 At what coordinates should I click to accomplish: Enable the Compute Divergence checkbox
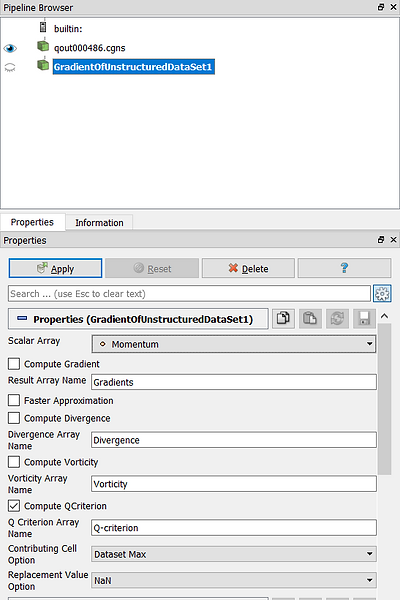click(14, 418)
